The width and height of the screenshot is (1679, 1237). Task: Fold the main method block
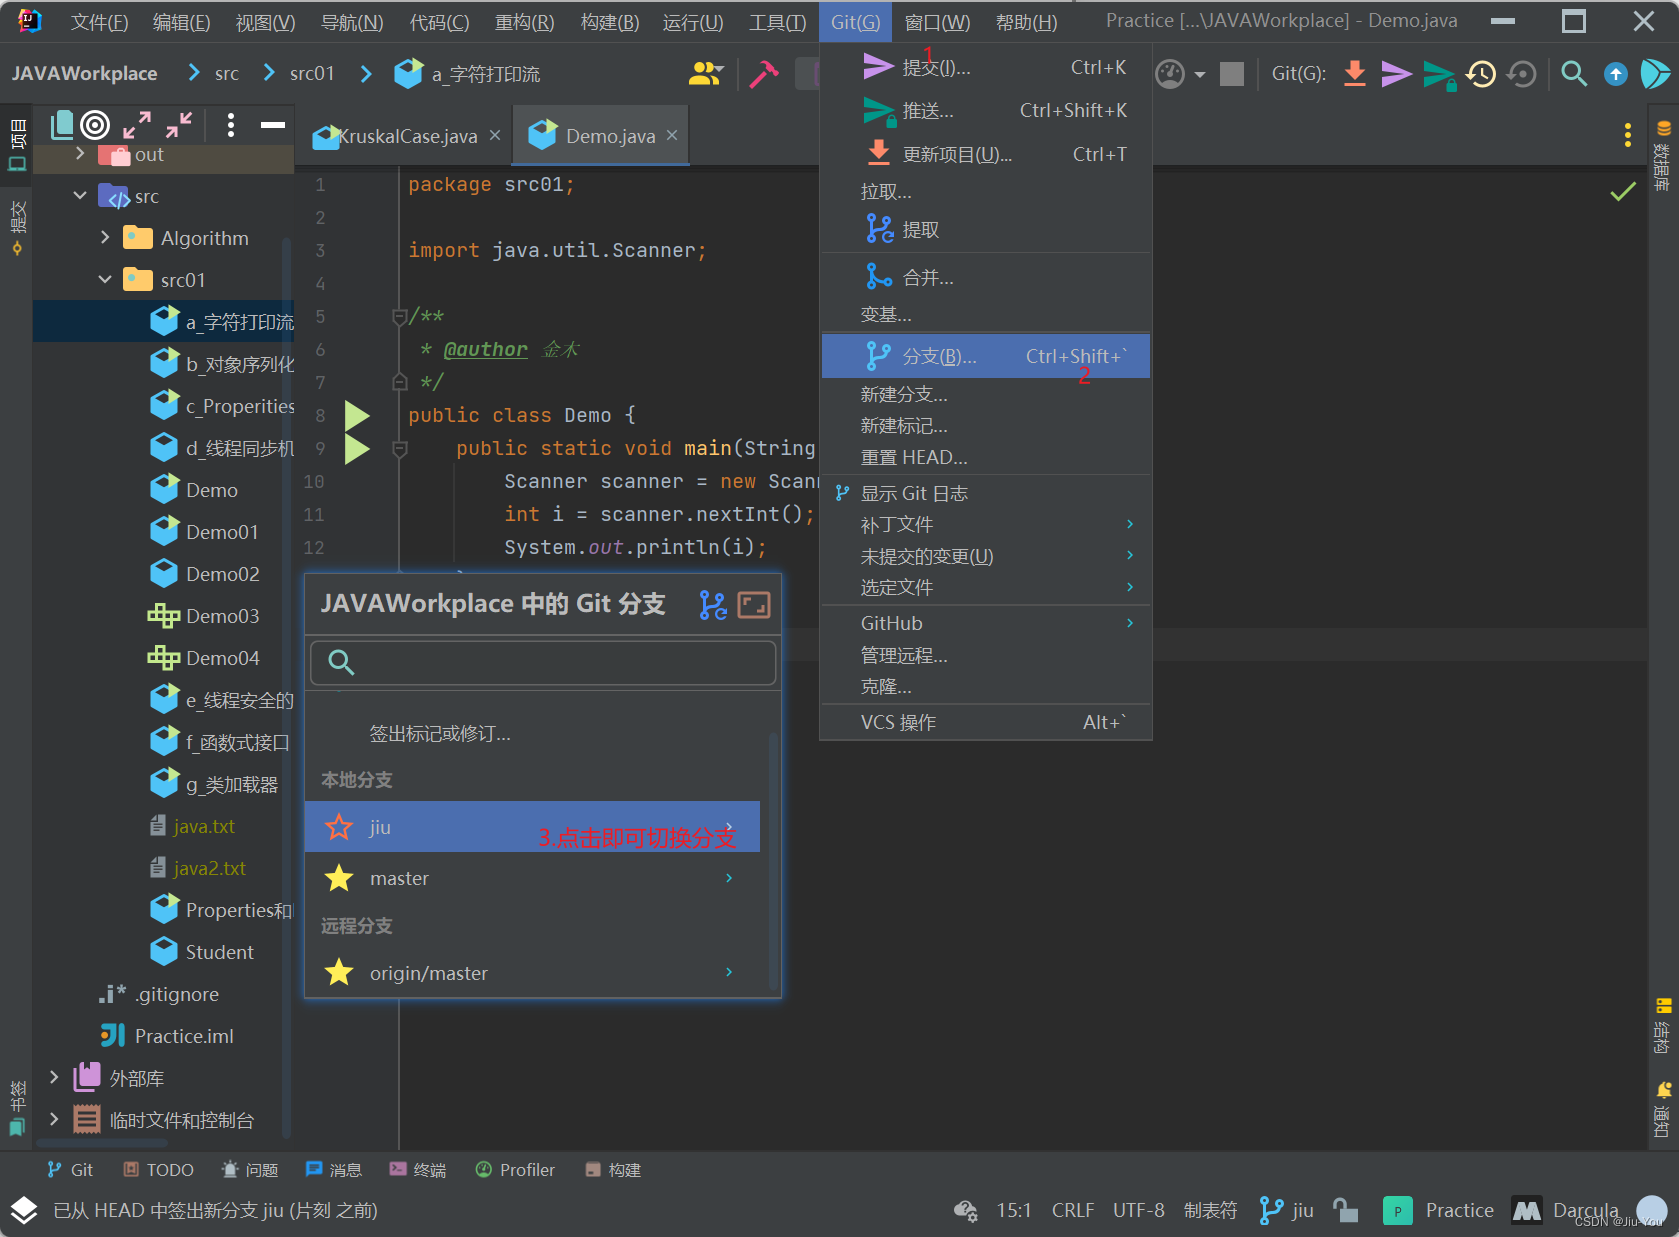coord(400,449)
